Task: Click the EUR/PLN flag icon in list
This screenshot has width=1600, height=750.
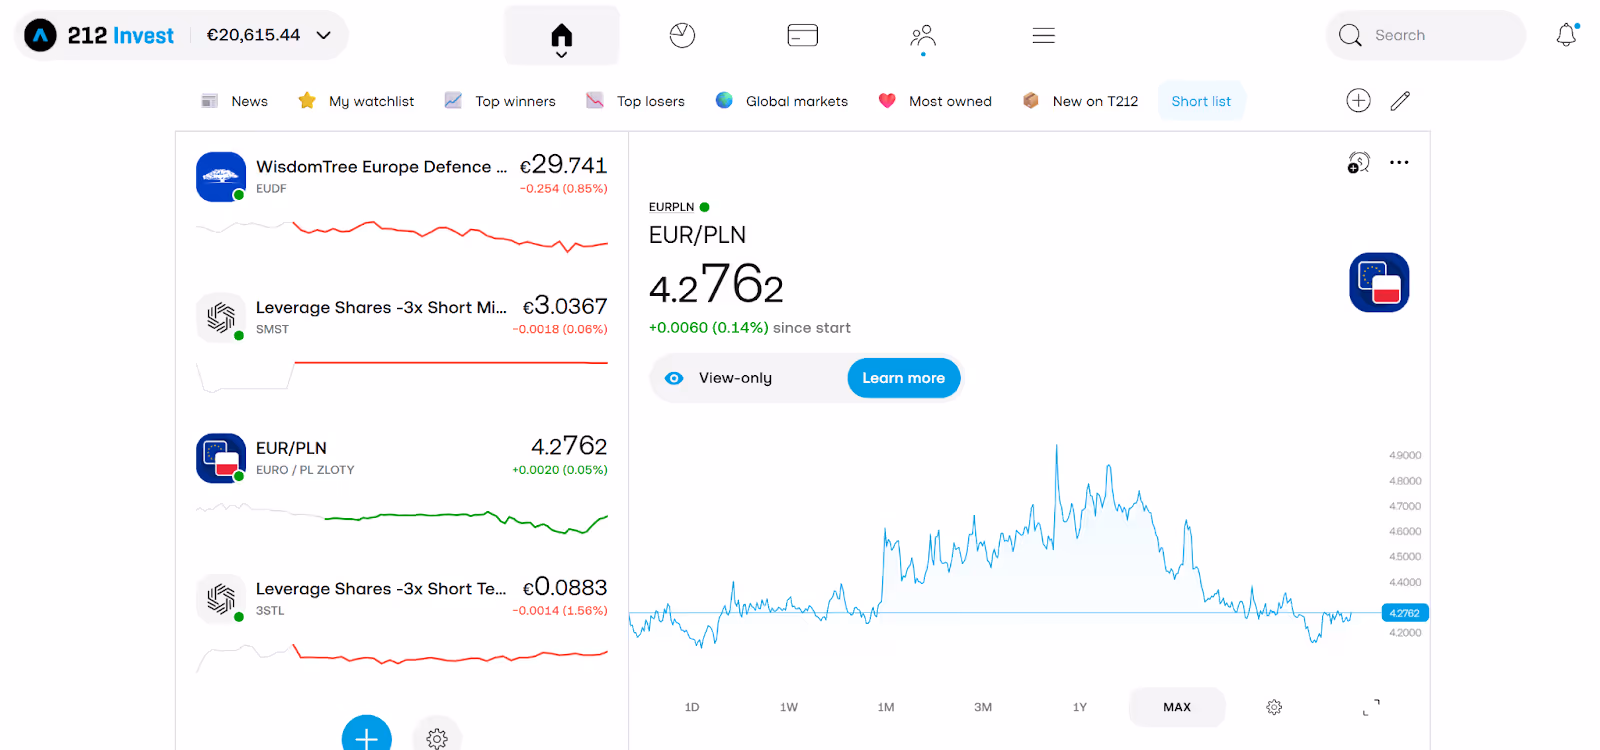Action: tap(221, 458)
